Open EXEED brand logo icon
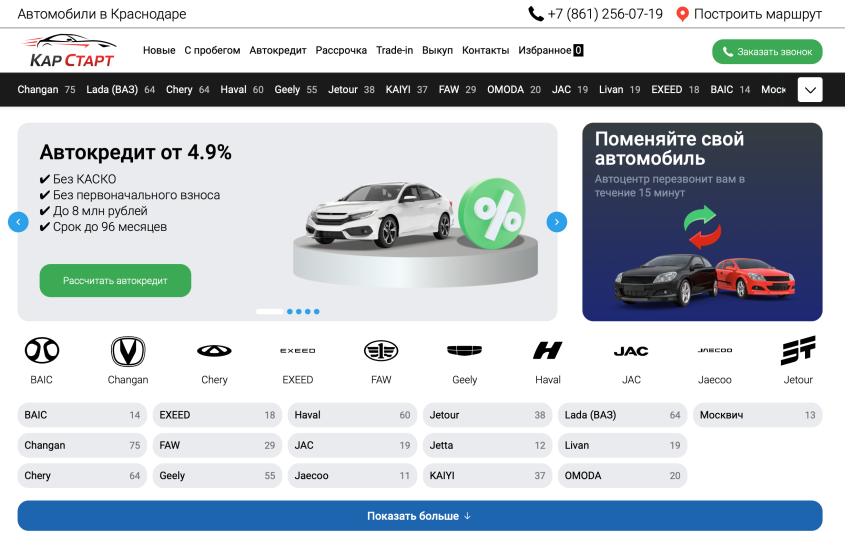Viewport: 845px width, 546px height. click(297, 351)
